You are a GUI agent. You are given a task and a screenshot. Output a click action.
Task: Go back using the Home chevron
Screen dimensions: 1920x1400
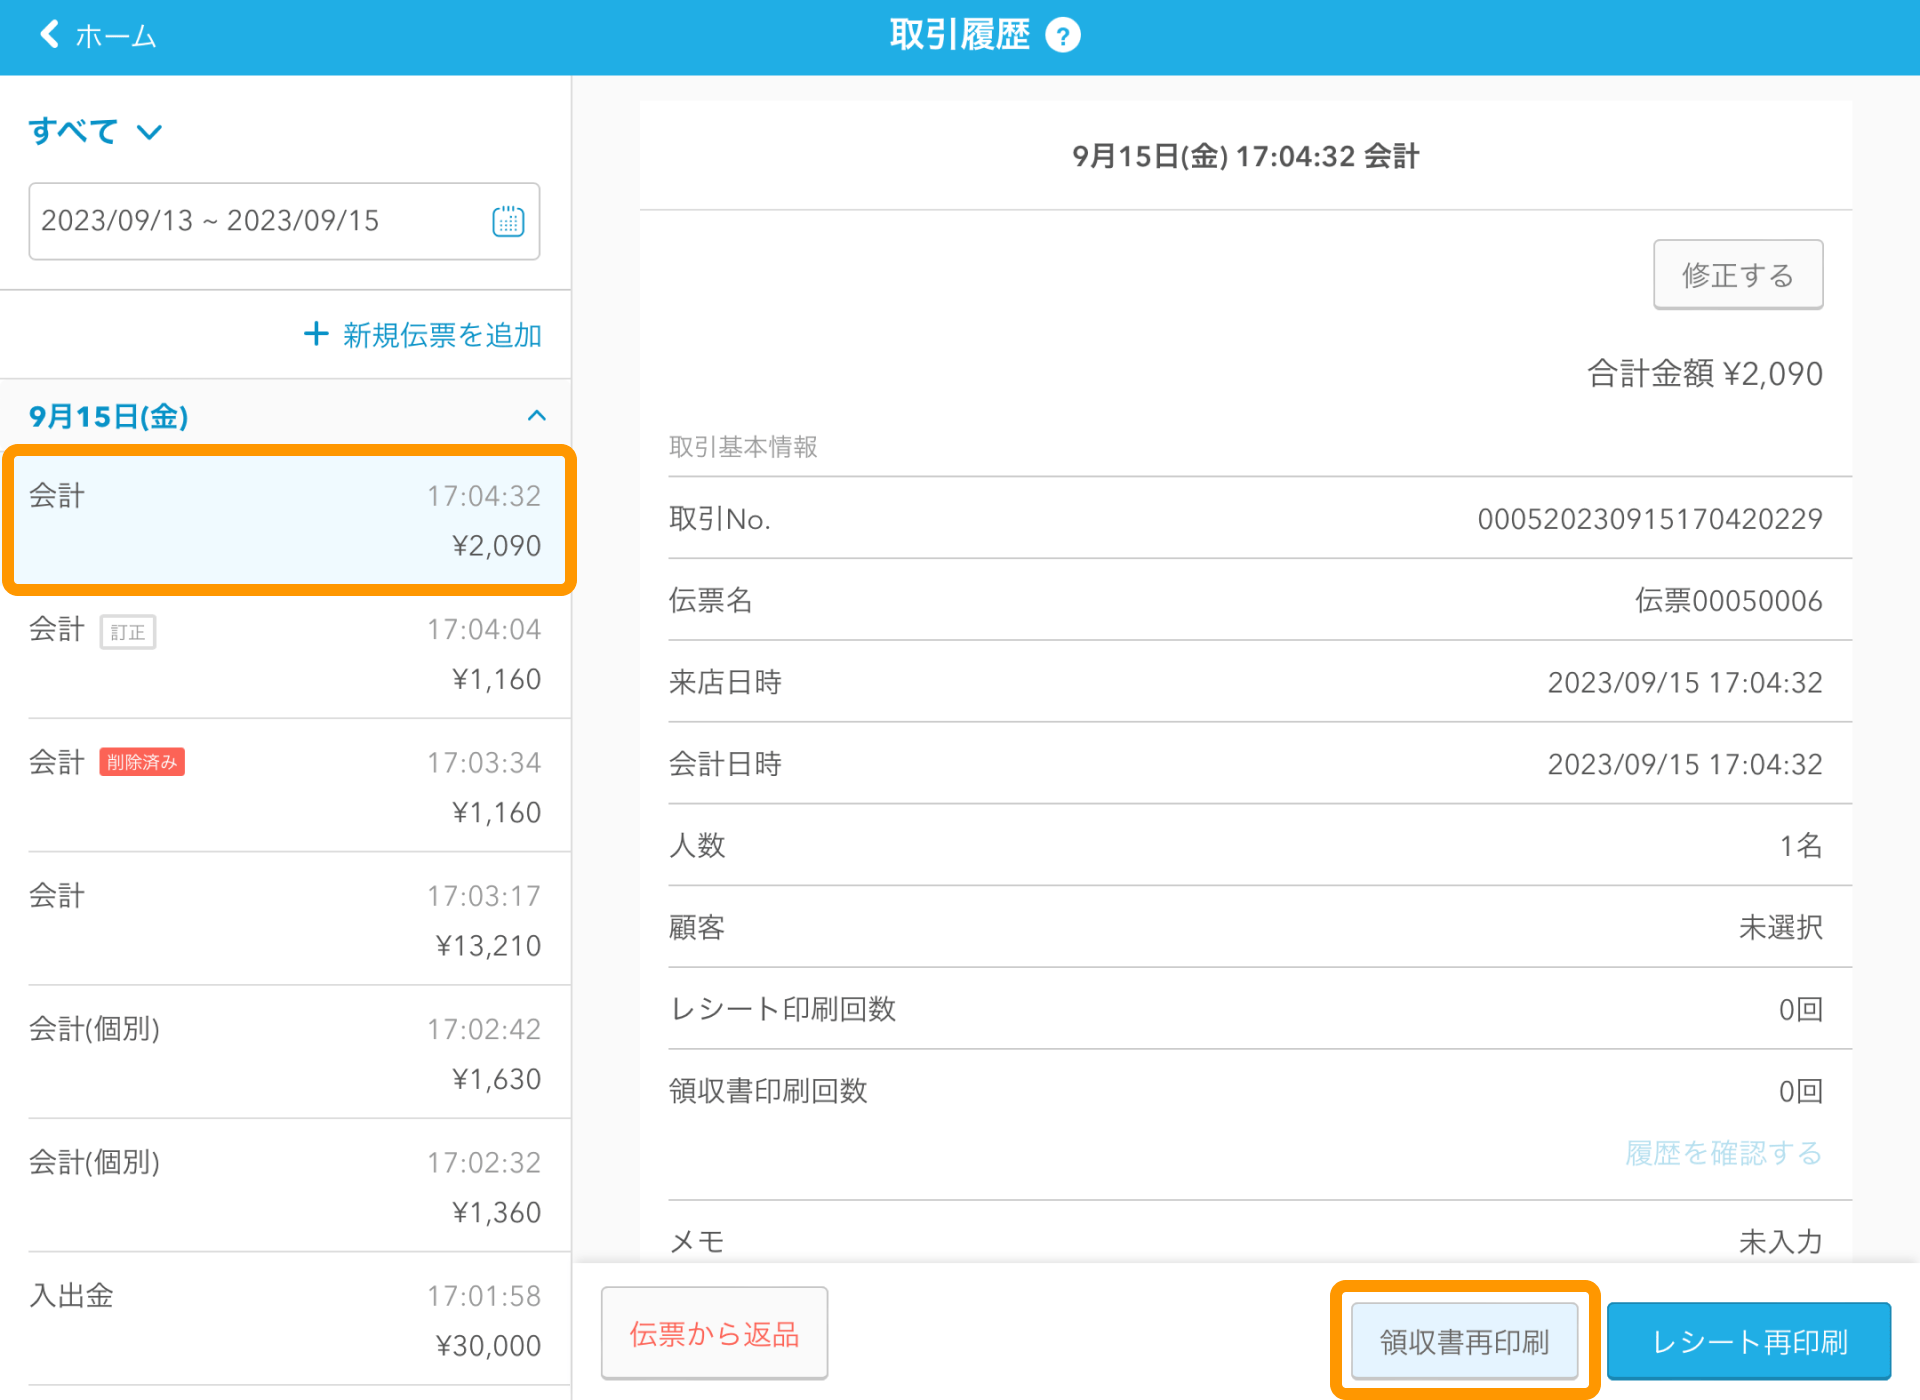pyautogui.click(x=50, y=35)
